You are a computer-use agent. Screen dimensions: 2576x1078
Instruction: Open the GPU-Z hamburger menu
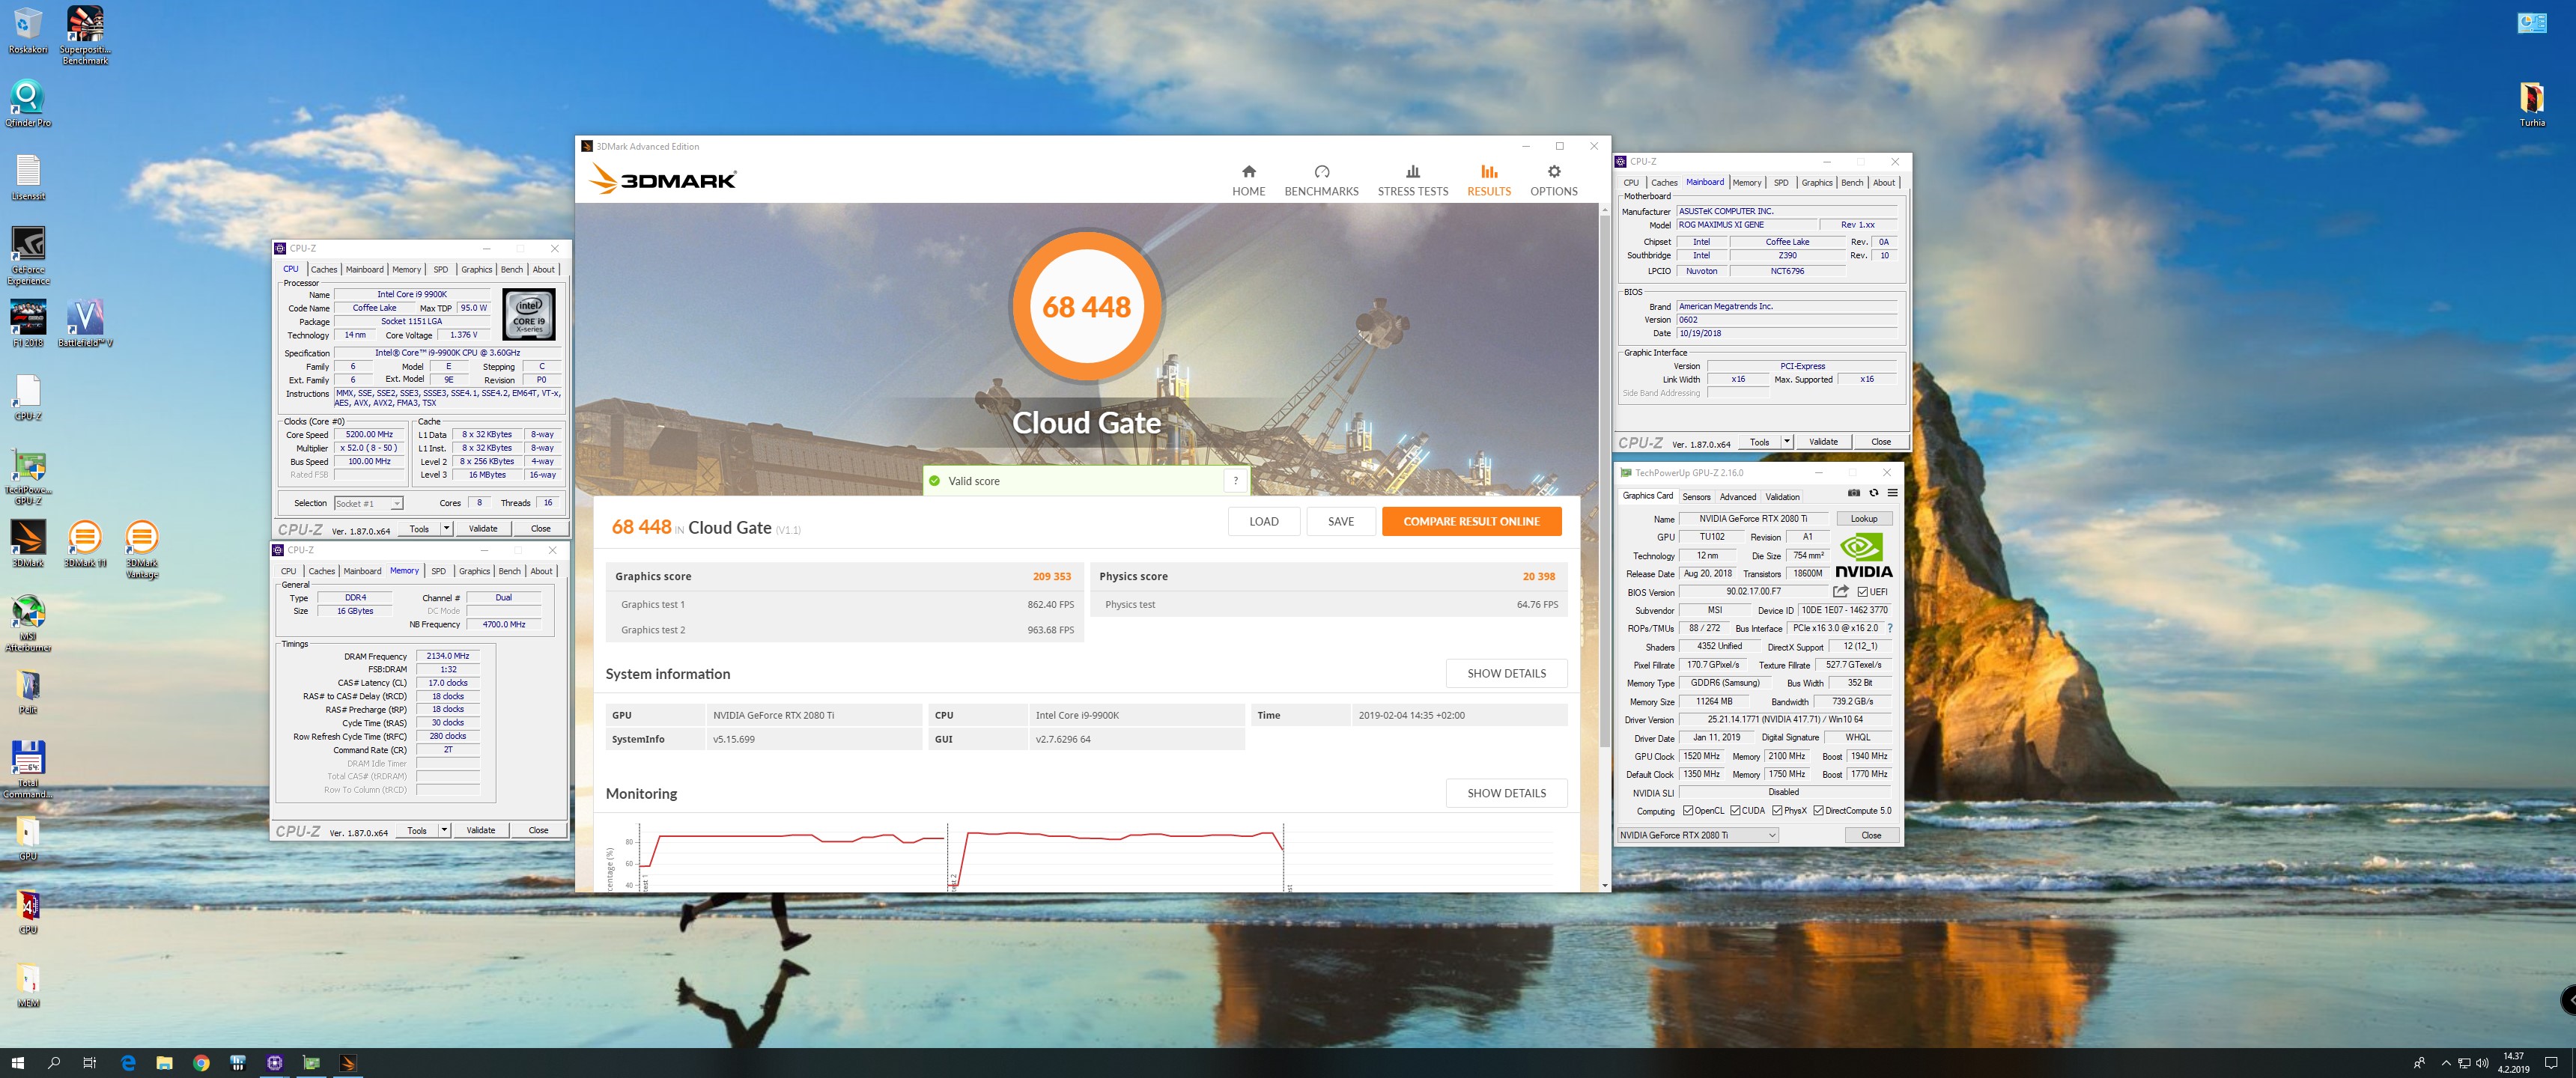[1892, 493]
